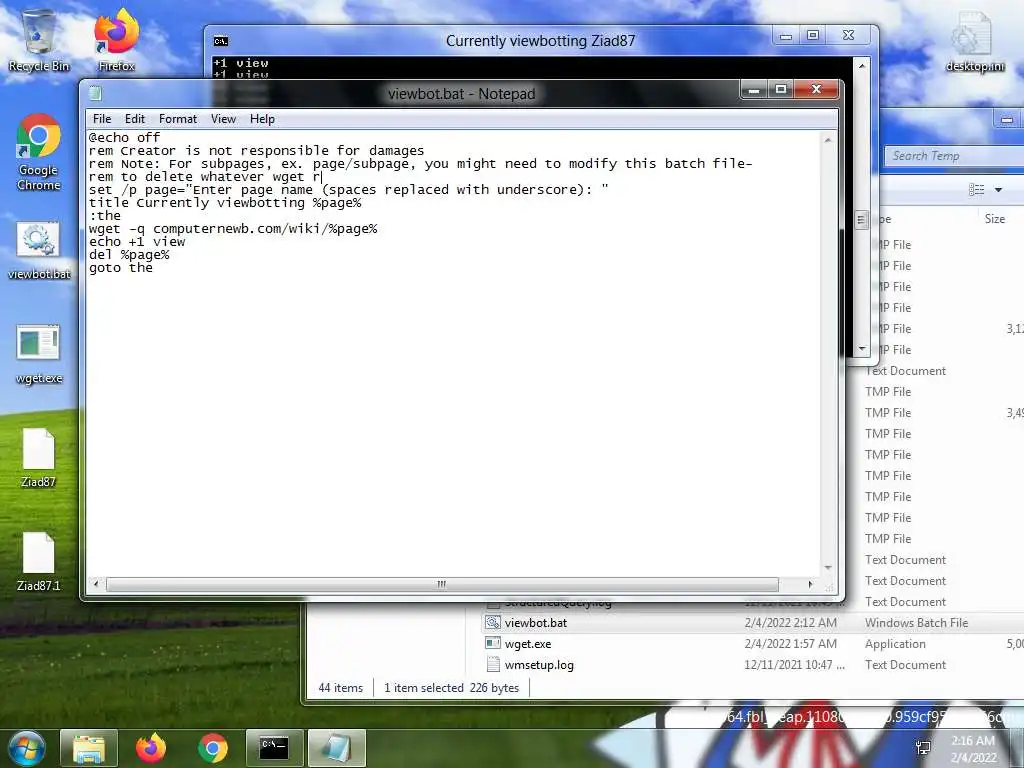This screenshot has width=1024, height=768.
Task: Click wget.exe file icon in Explorer
Action: [x=493, y=644]
